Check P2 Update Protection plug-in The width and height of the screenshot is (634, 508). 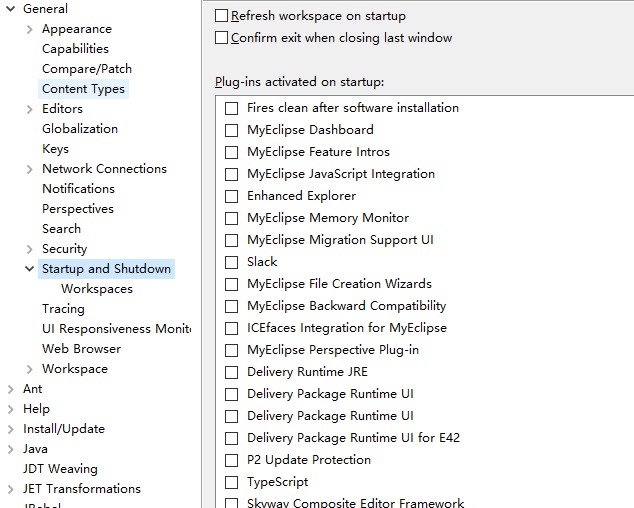pyautogui.click(x=231, y=460)
